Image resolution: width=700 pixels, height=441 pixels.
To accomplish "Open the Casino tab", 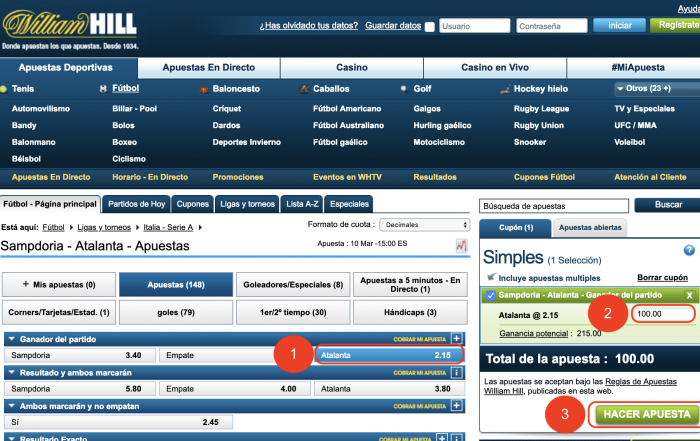I will (352, 68).
